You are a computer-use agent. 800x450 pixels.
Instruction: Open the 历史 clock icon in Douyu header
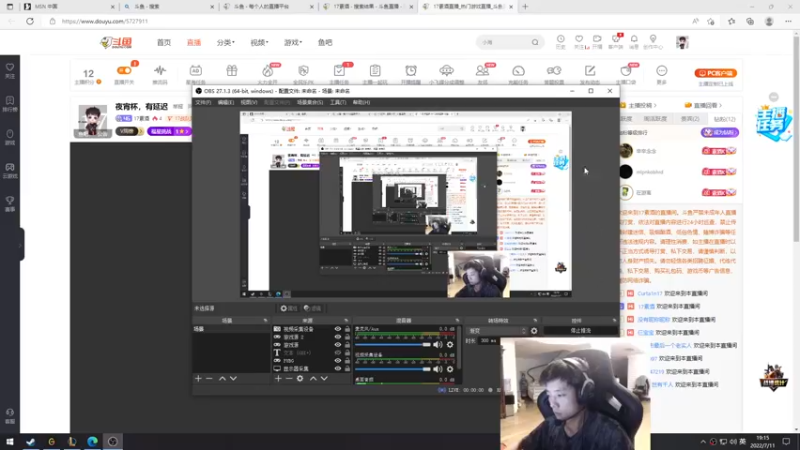[x=561, y=39]
